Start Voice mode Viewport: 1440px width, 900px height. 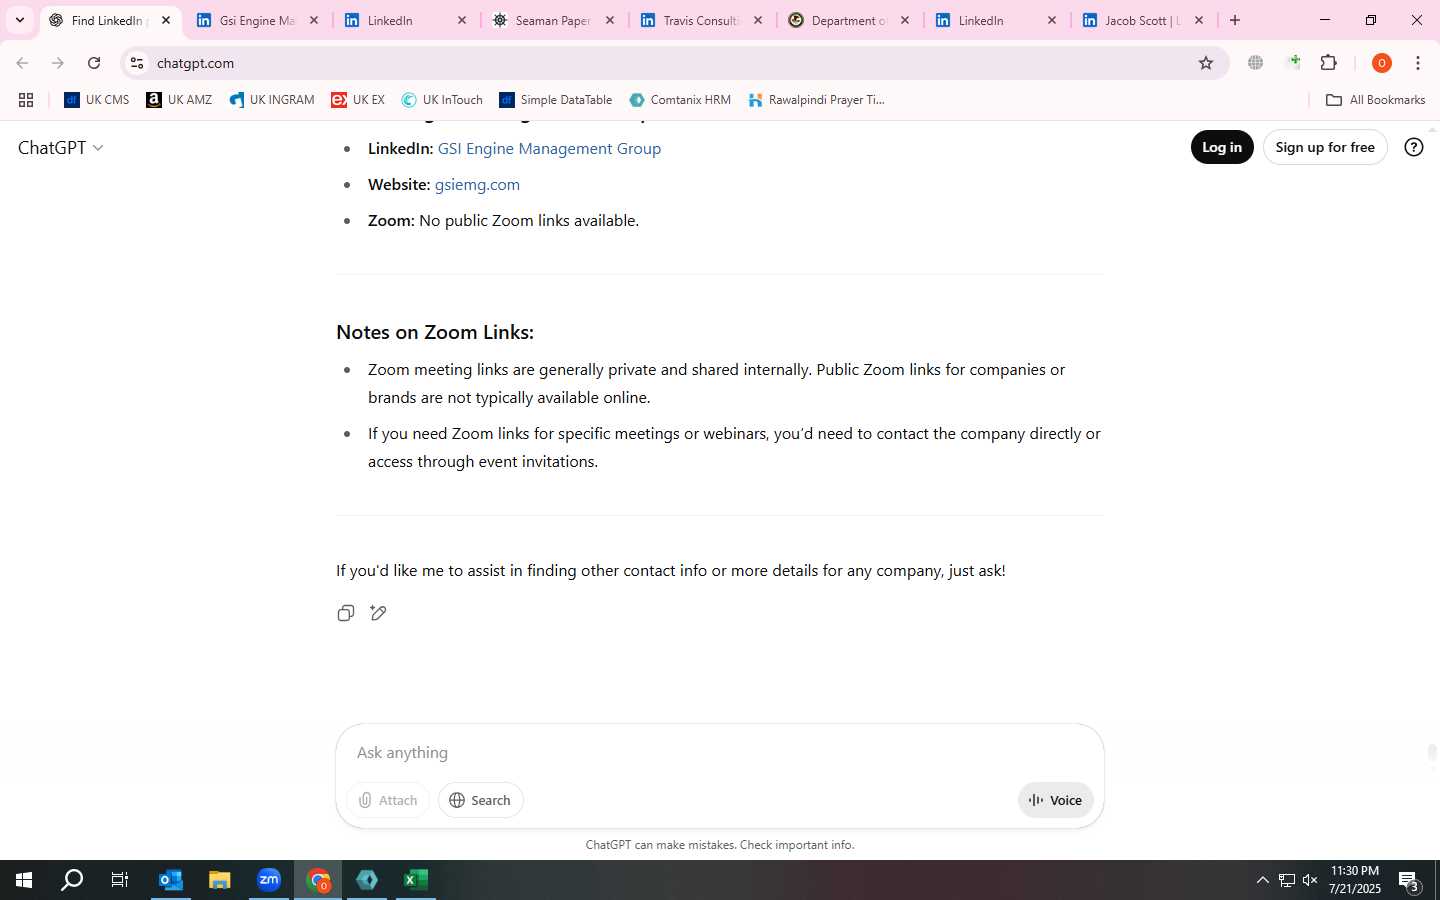(1056, 800)
